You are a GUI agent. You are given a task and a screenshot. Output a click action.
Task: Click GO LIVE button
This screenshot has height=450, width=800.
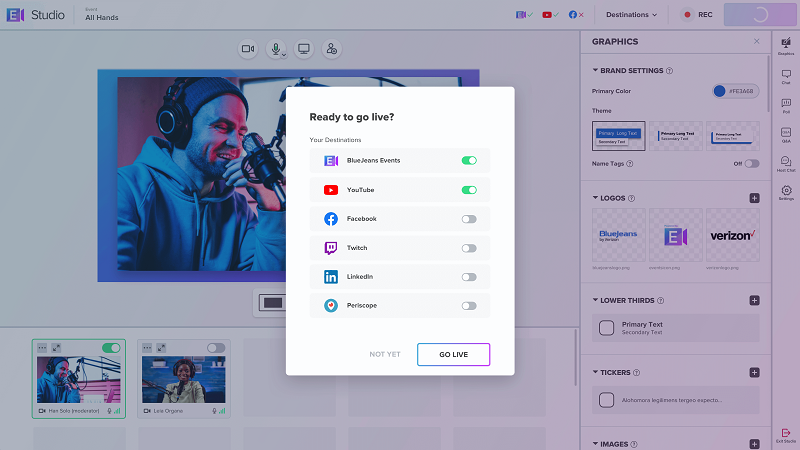pyautogui.click(x=454, y=355)
